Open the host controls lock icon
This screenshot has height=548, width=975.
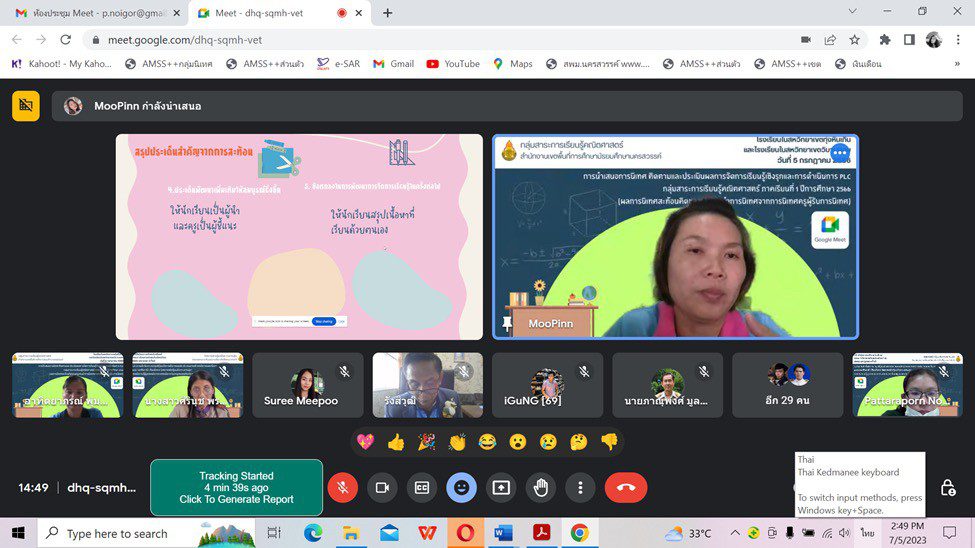[x=948, y=488]
